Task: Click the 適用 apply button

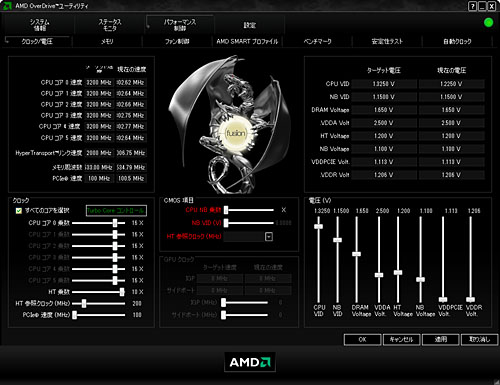Action: (x=440, y=339)
